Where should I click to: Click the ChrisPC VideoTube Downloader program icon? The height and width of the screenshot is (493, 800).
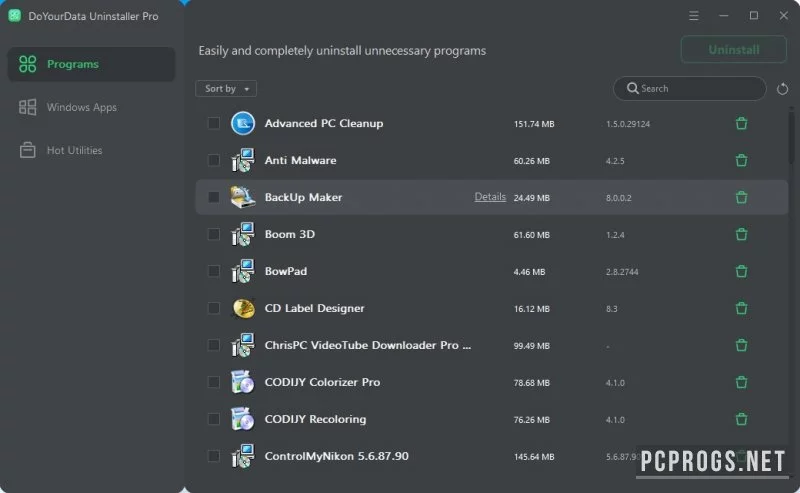click(x=243, y=345)
